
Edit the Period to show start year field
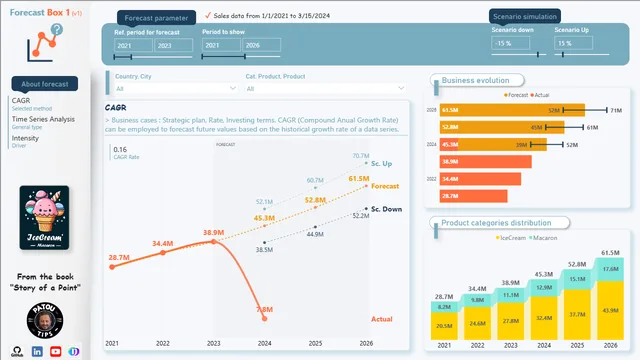221,45
